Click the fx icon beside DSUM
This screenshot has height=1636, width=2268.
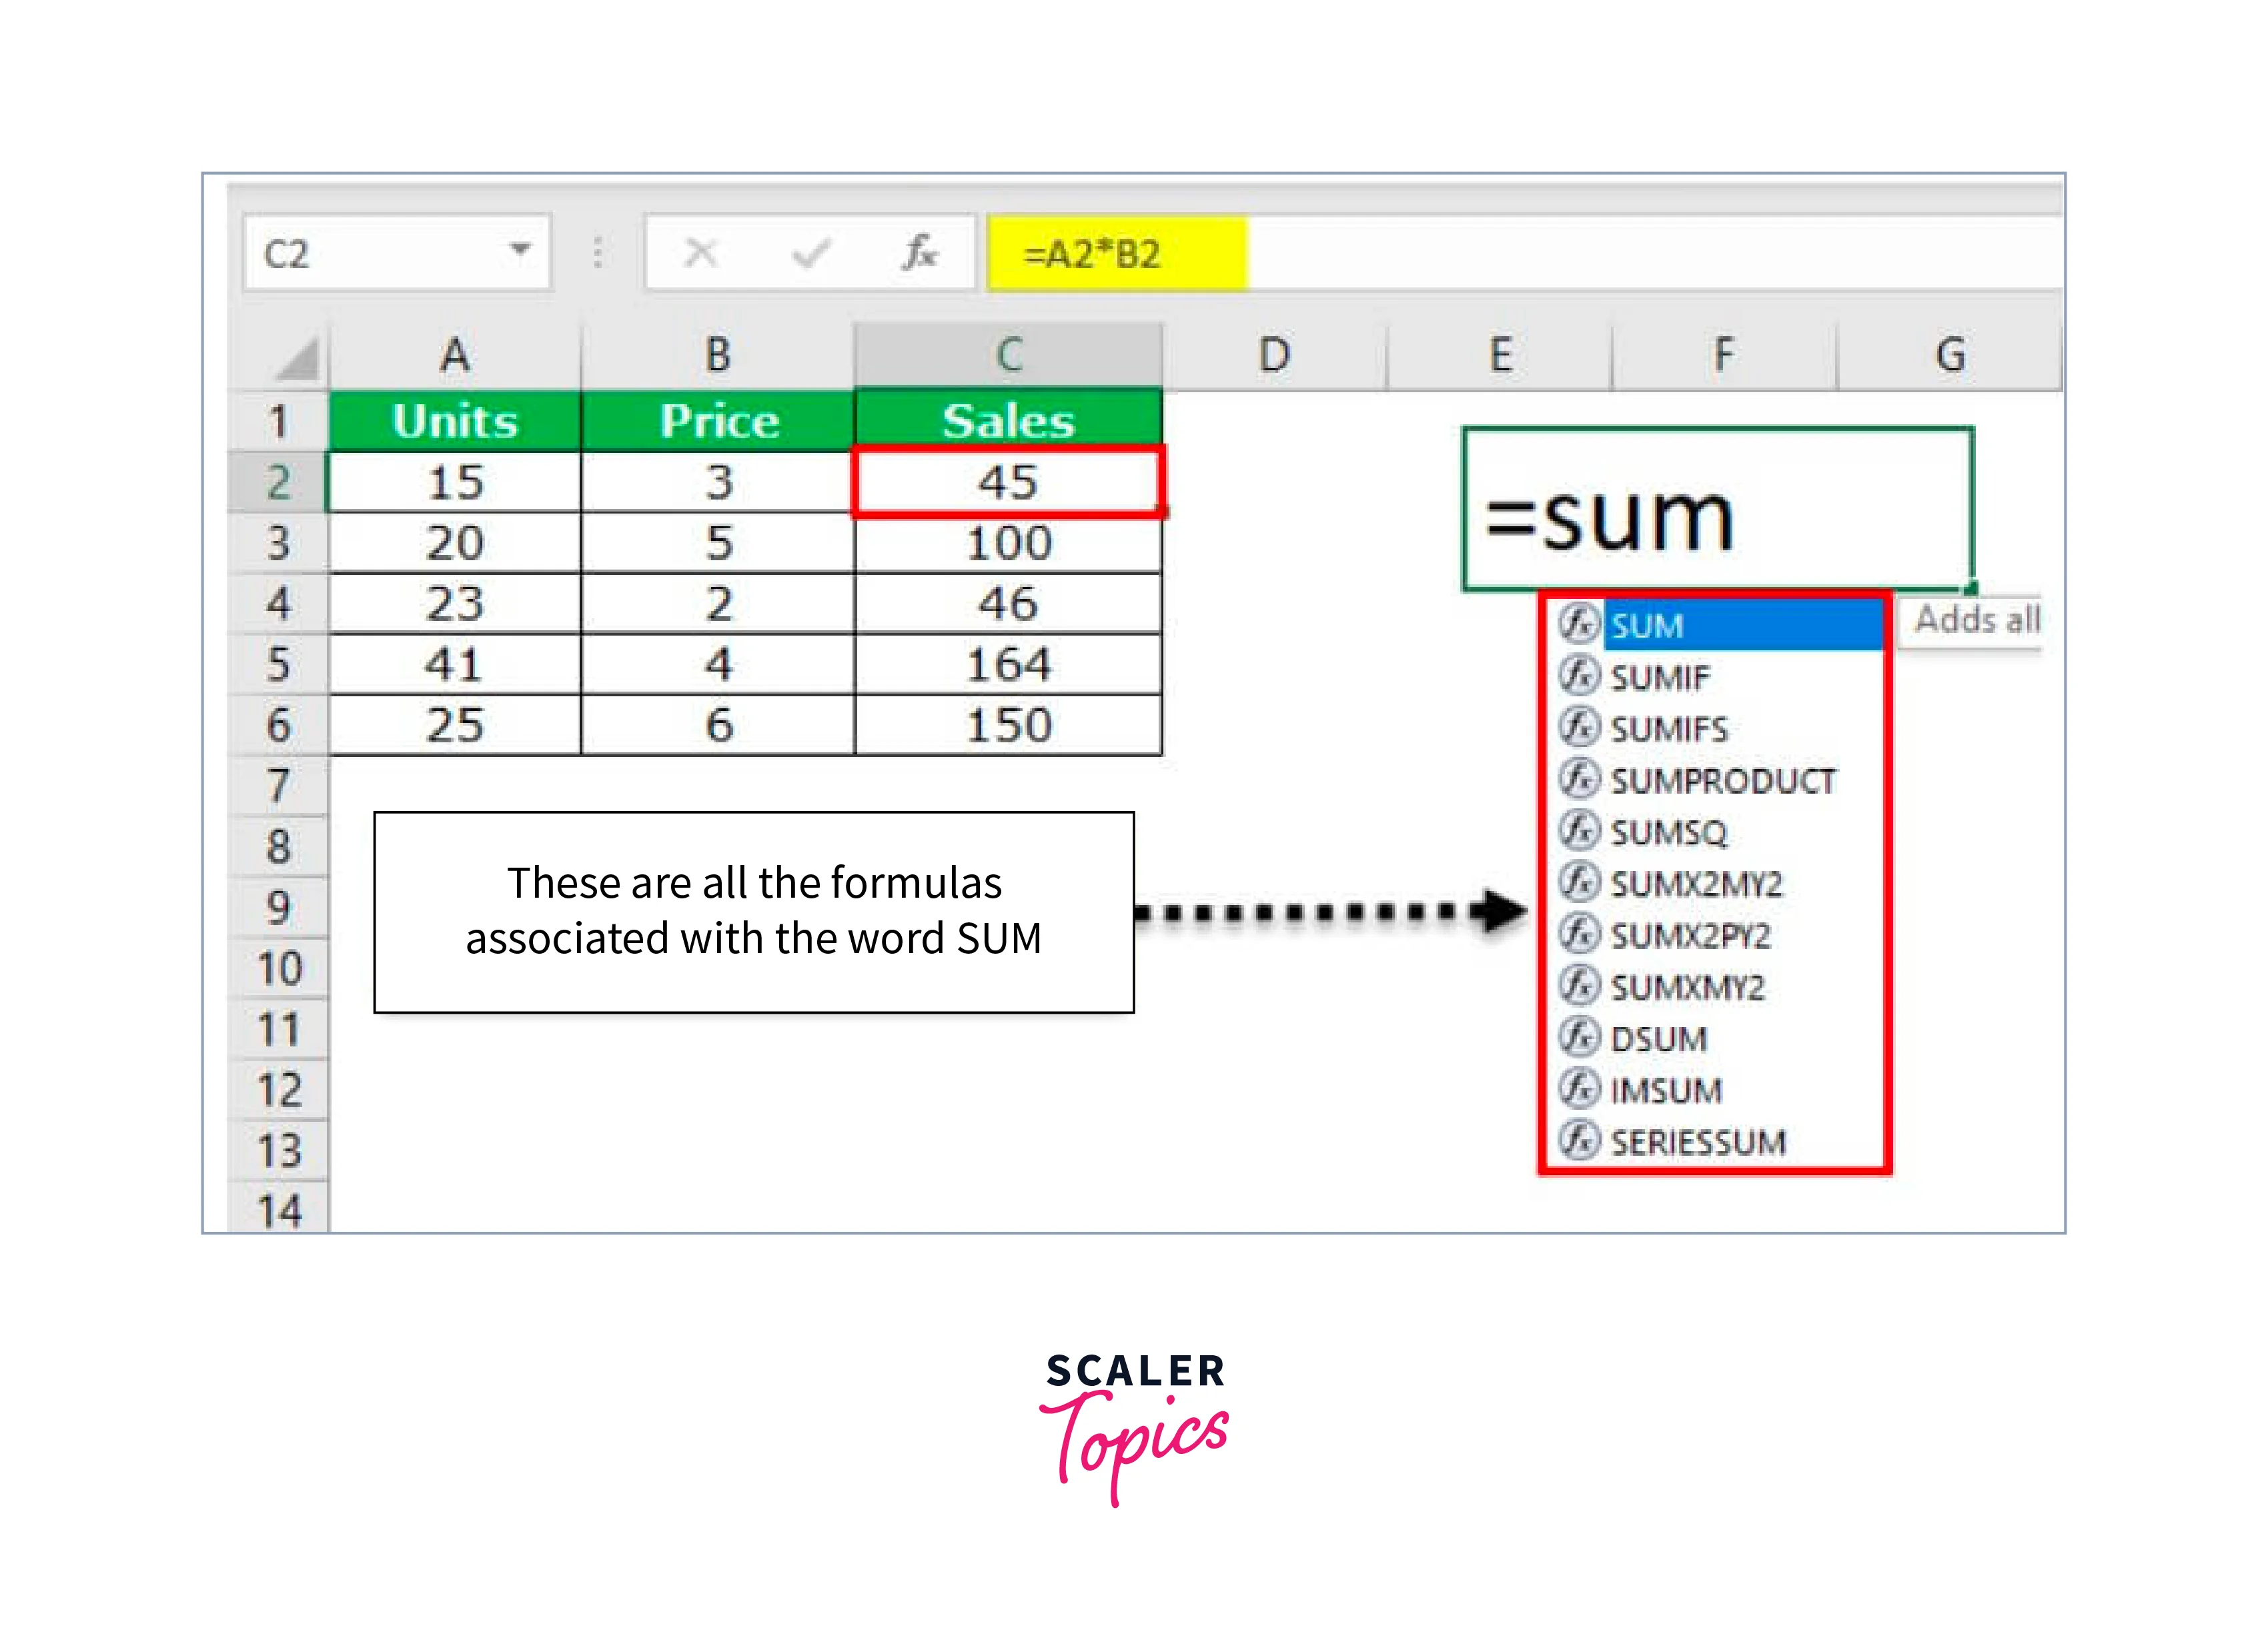tap(1578, 1037)
